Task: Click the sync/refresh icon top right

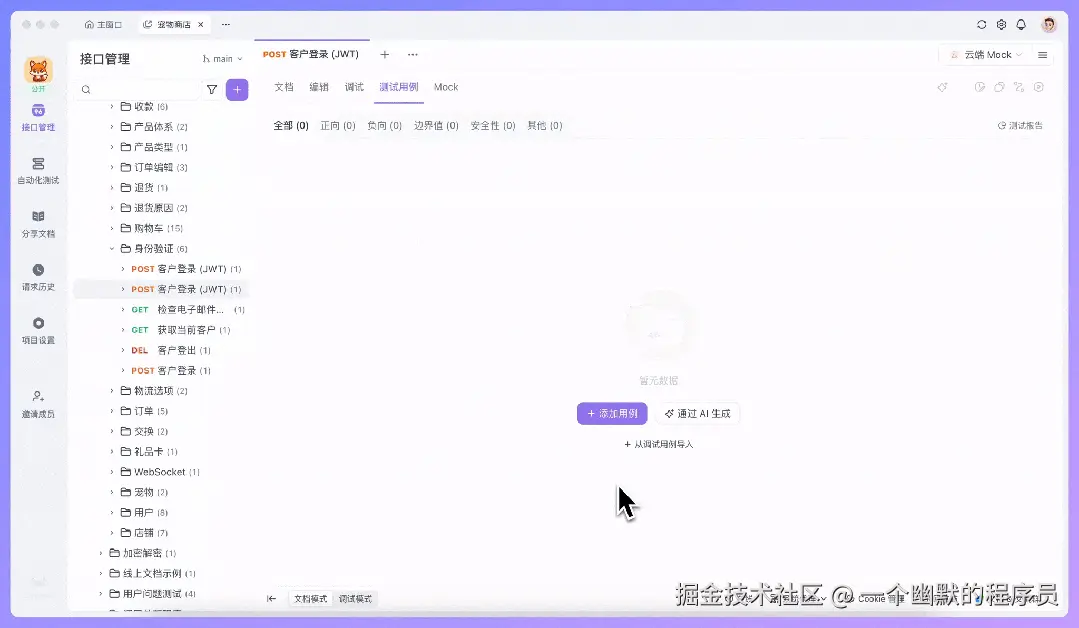Action: [x=980, y=24]
